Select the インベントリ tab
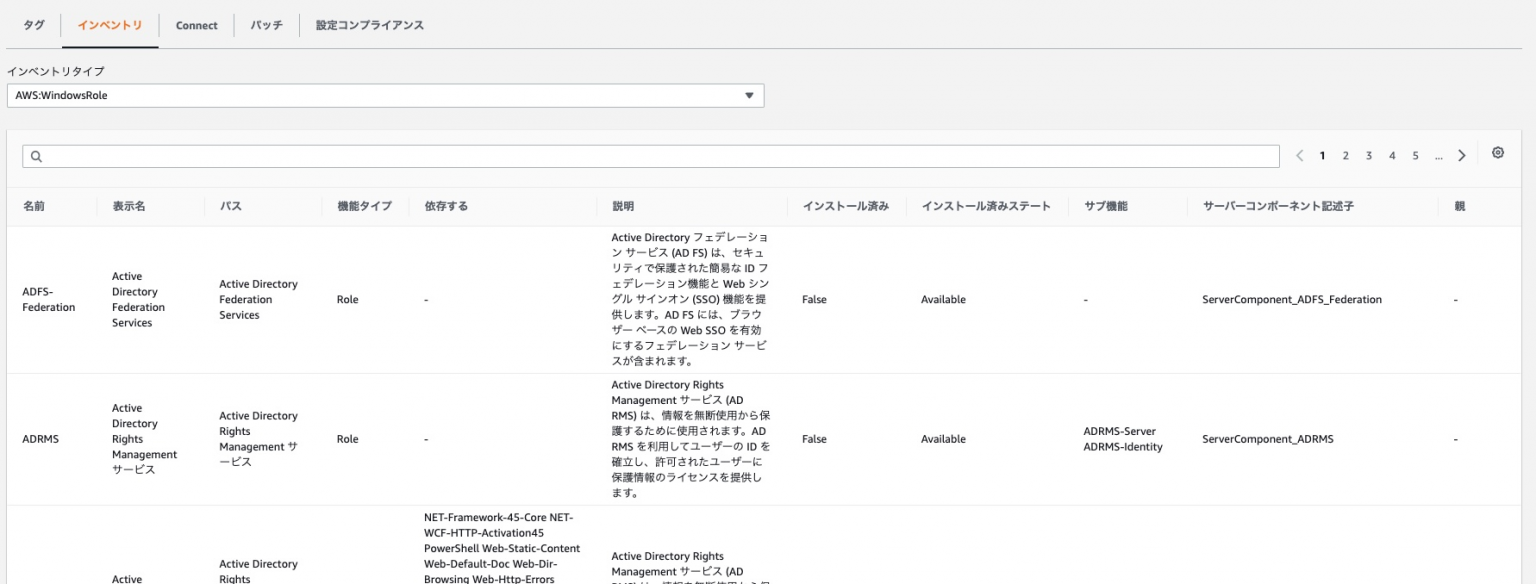The image size is (1536, 584). point(110,25)
